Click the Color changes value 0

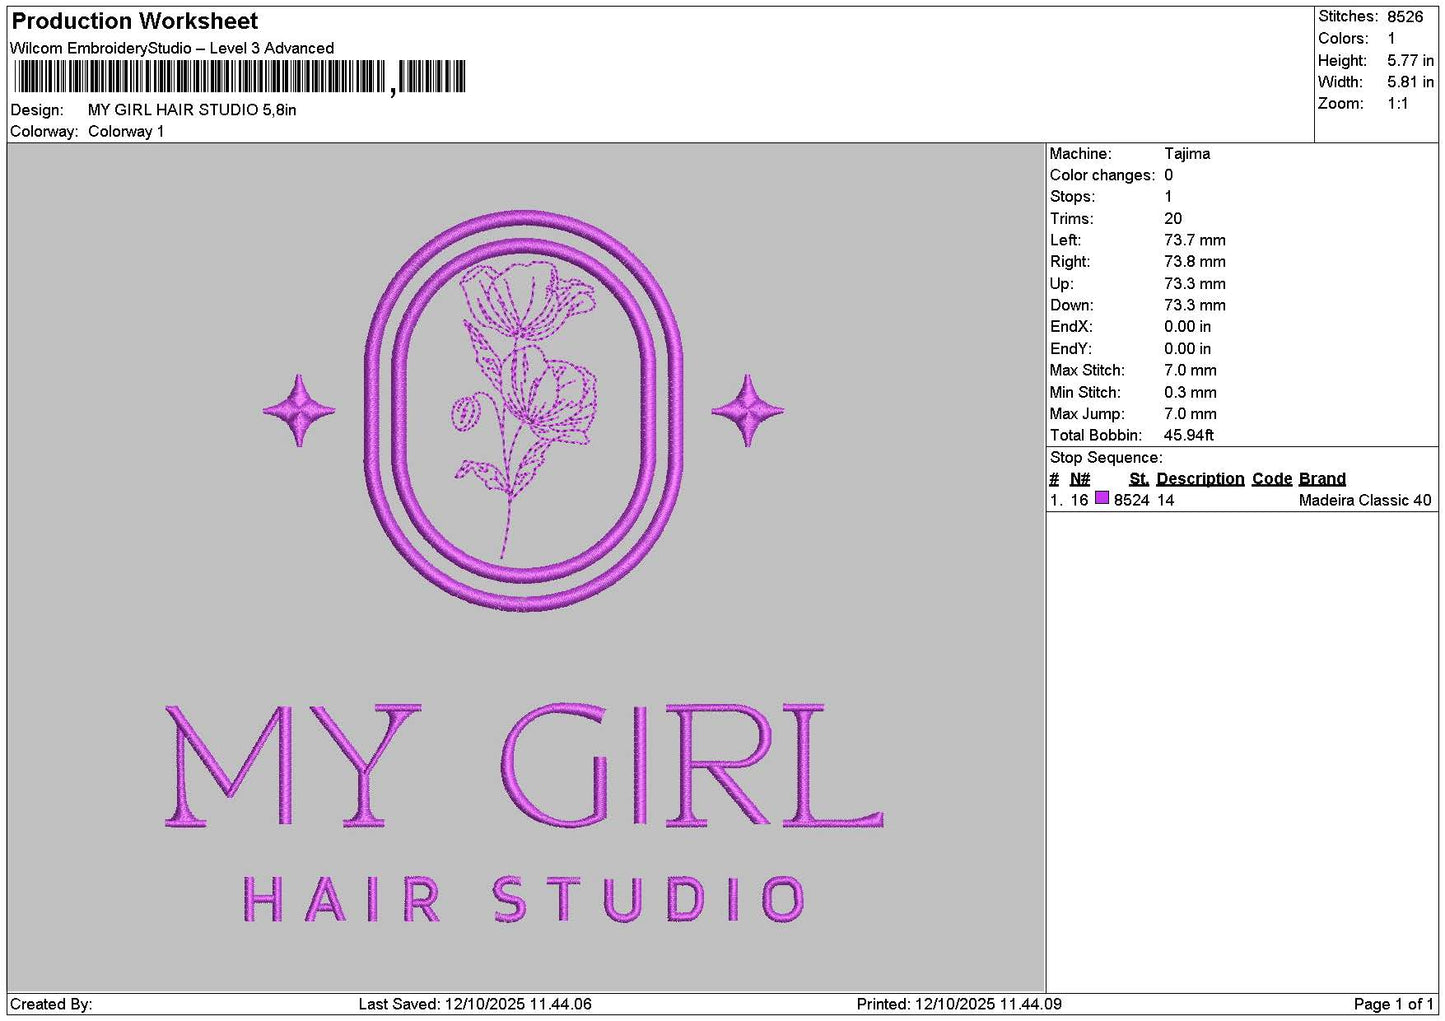pyautogui.click(x=1168, y=175)
